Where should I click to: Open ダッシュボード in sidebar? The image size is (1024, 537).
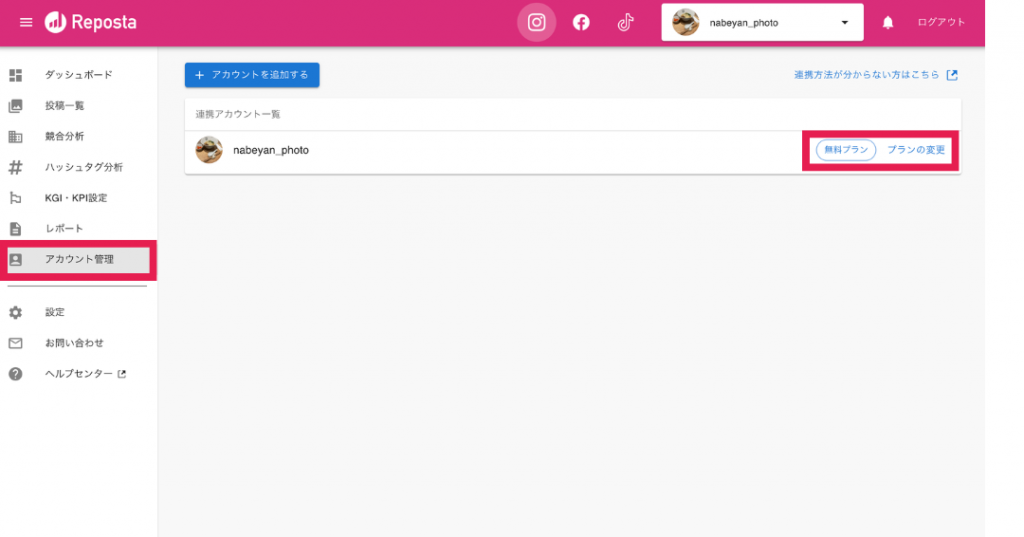[x=78, y=75]
